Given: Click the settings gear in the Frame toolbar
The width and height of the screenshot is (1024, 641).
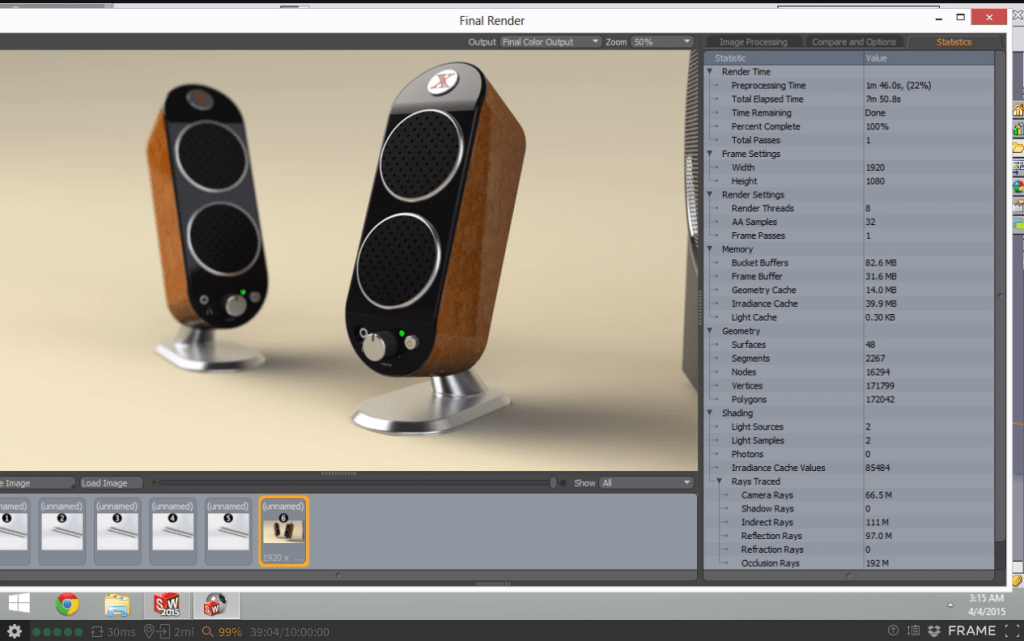Looking at the screenshot, I should coord(14,630).
